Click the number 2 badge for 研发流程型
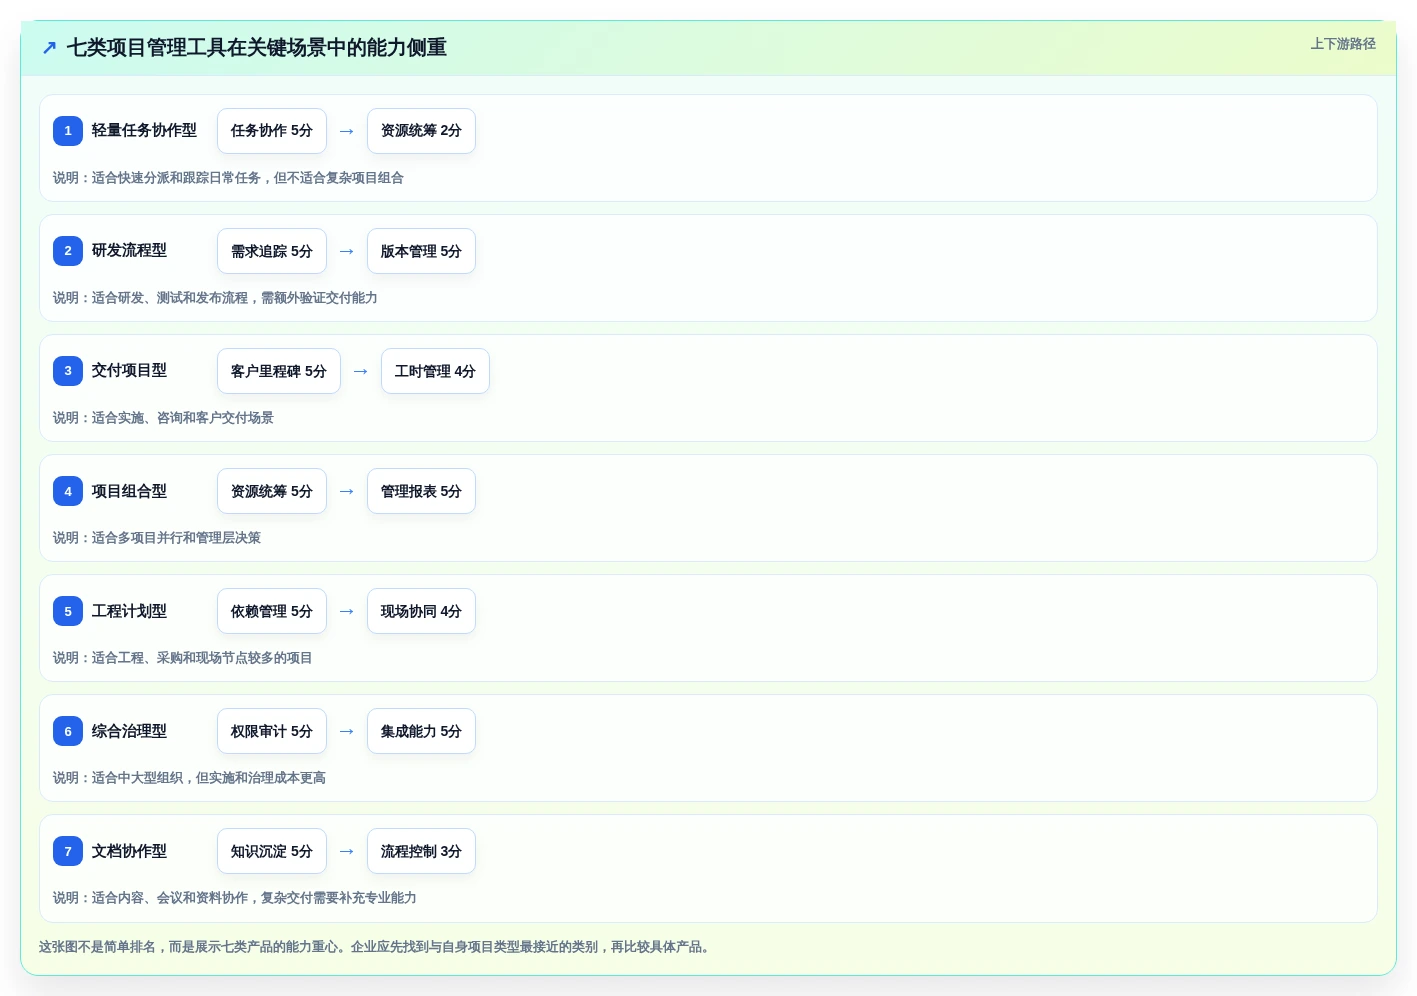 point(68,251)
